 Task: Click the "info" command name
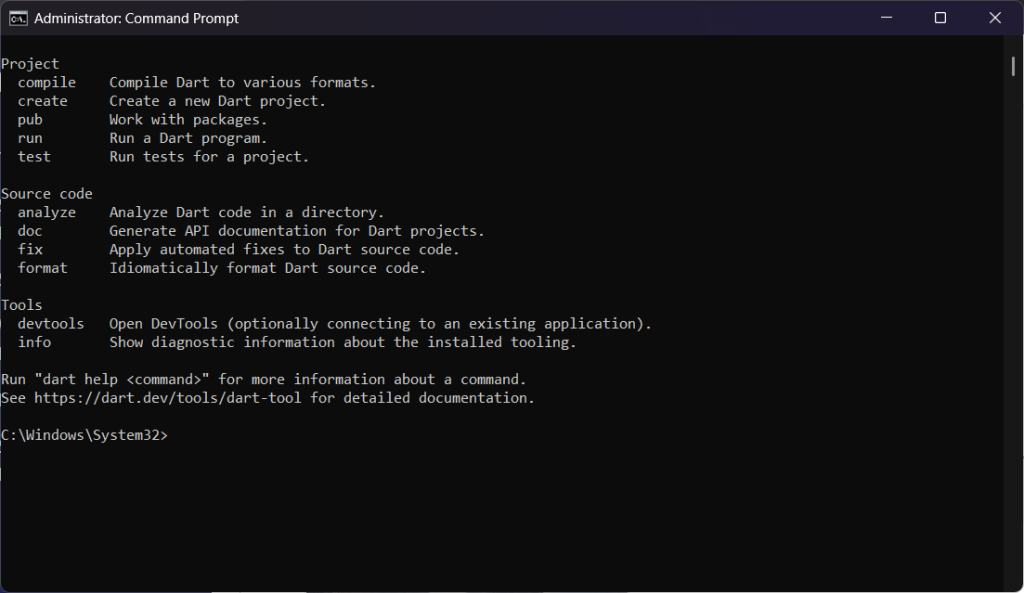click(34, 342)
